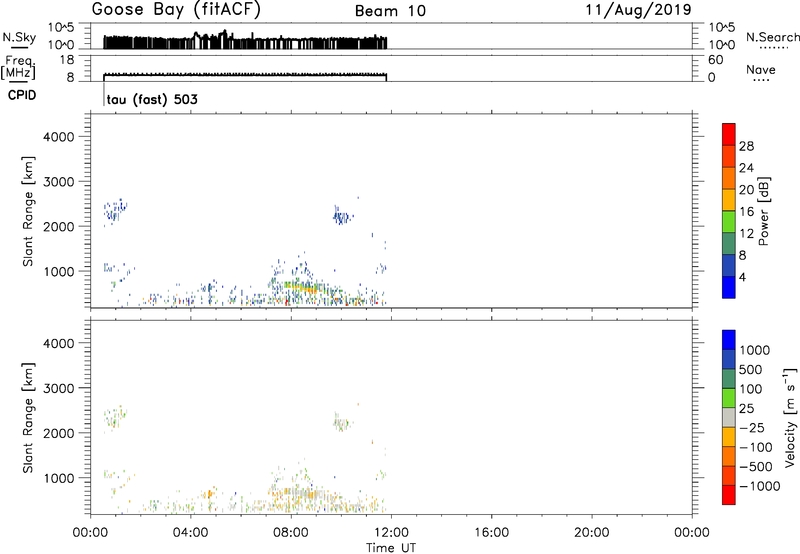Click the blue top segment of Velocity colorbar
The height and width of the screenshot is (554, 800).
(x=729, y=340)
